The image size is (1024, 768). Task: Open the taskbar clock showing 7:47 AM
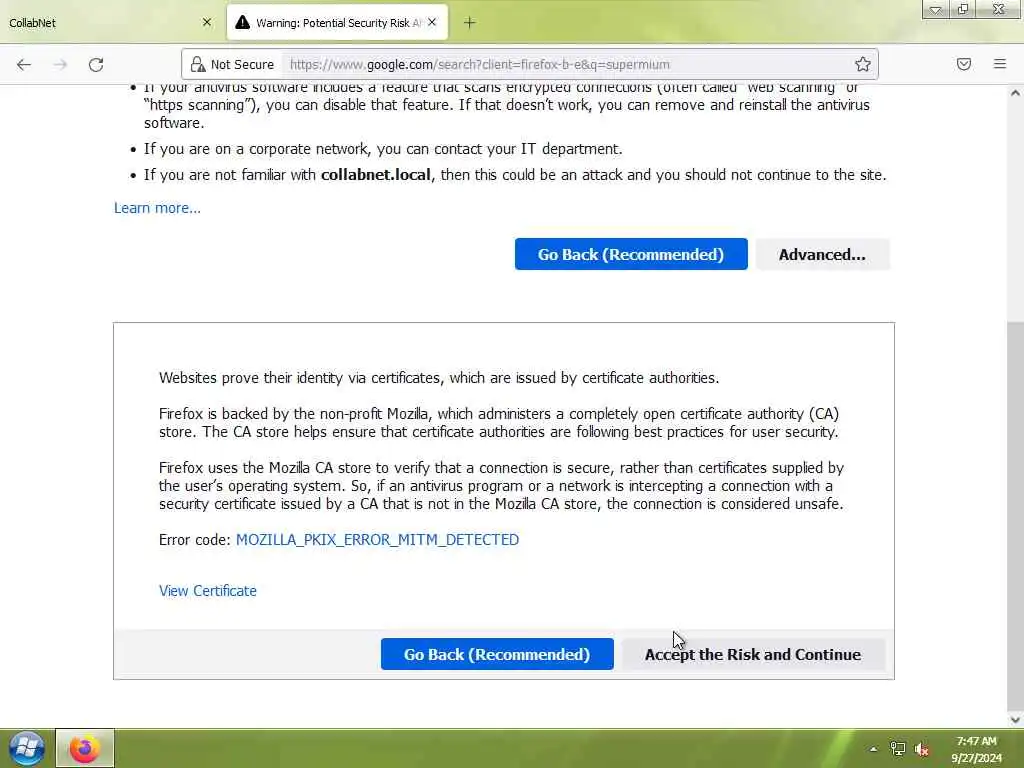pos(976,749)
